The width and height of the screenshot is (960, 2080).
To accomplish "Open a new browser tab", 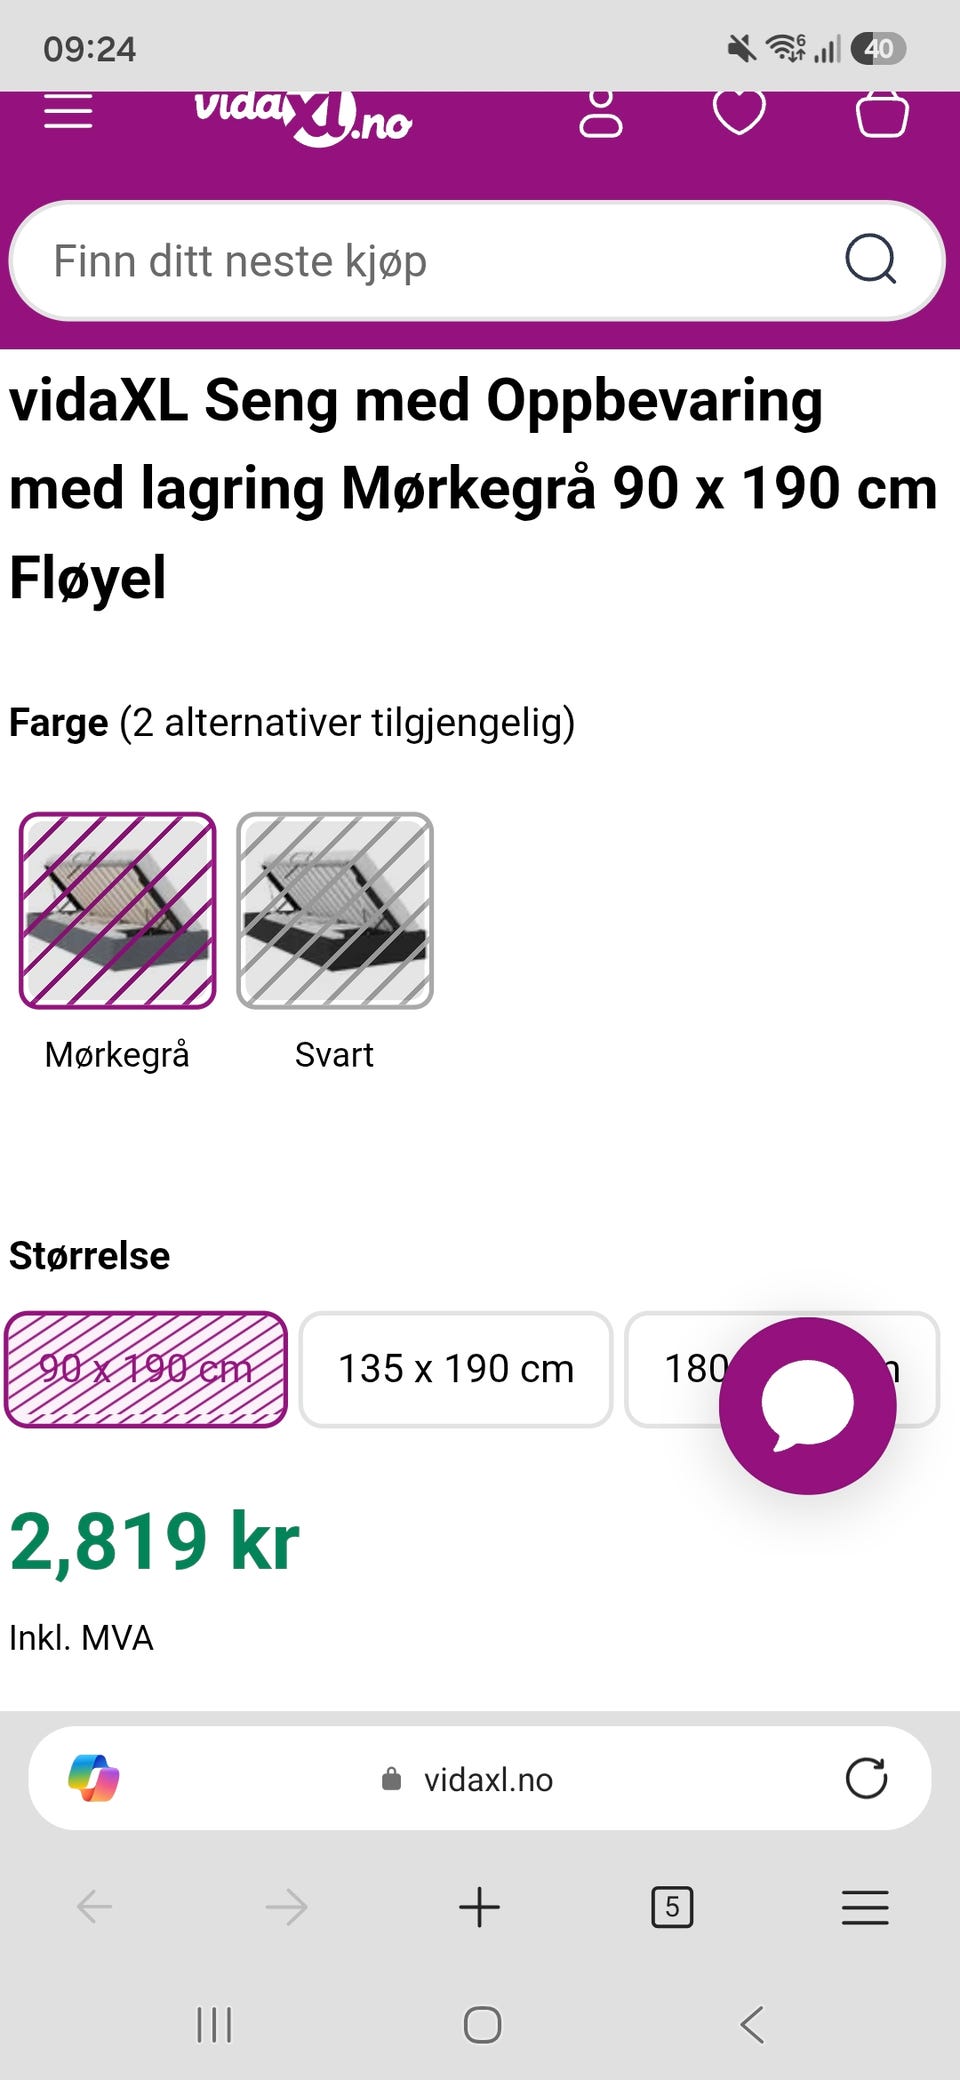I will coord(479,1907).
